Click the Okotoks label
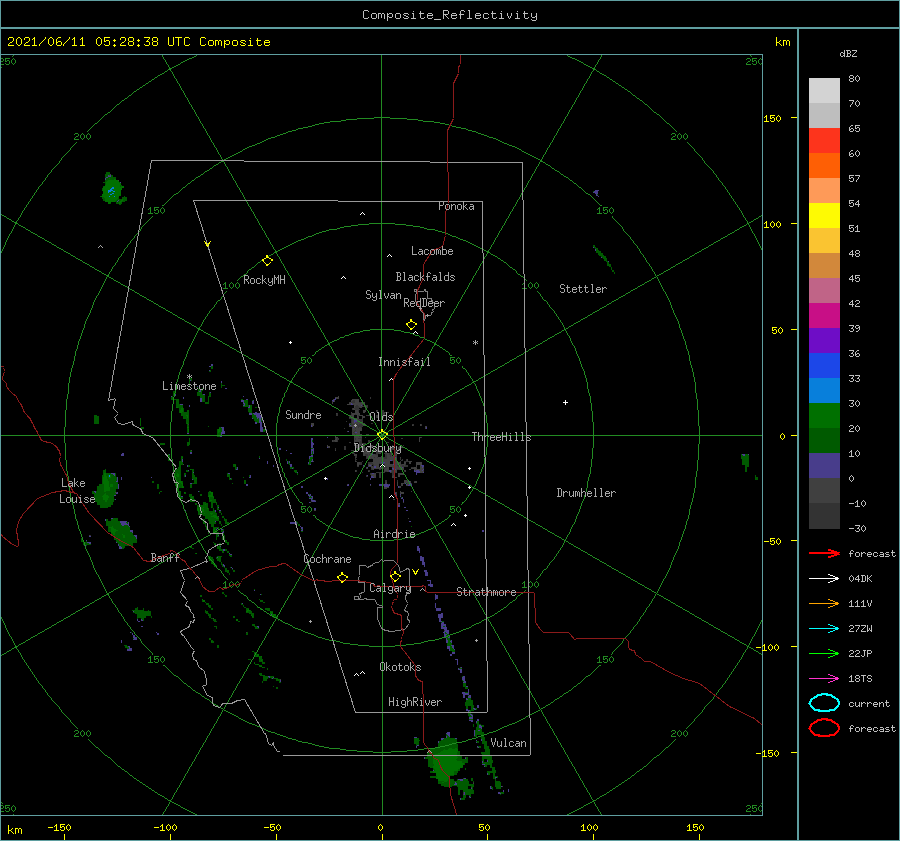Image resolution: width=900 pixels, height=841 pixels. pyautogui.click(x=400, y=667)
